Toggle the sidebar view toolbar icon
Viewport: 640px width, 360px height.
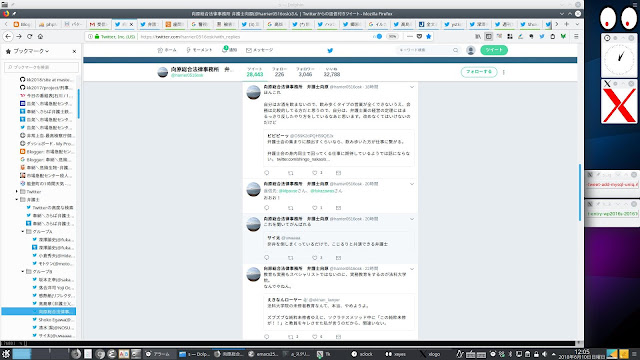[x=489, y=36]
